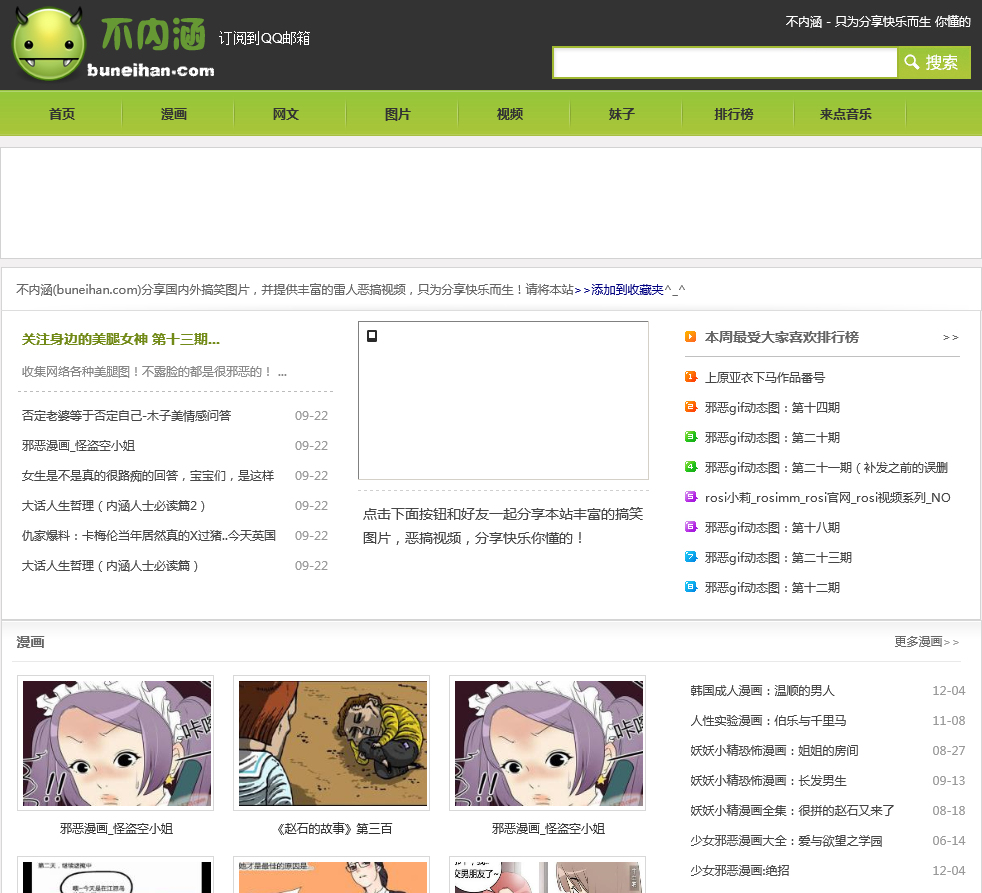The height and width of the screenshot is (893, 982).
Task: Click rank 5 badge next to rosi小莉
Action: click(691, 497)
